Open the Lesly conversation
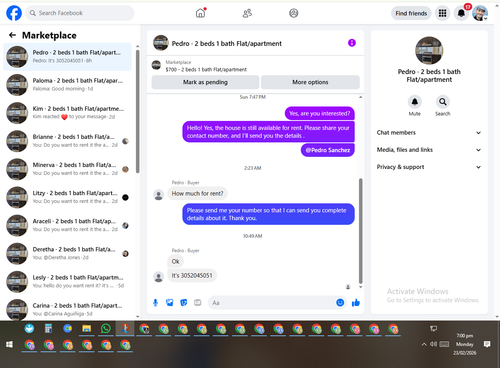This screenshot has width=500, height=368. point(68,281)
